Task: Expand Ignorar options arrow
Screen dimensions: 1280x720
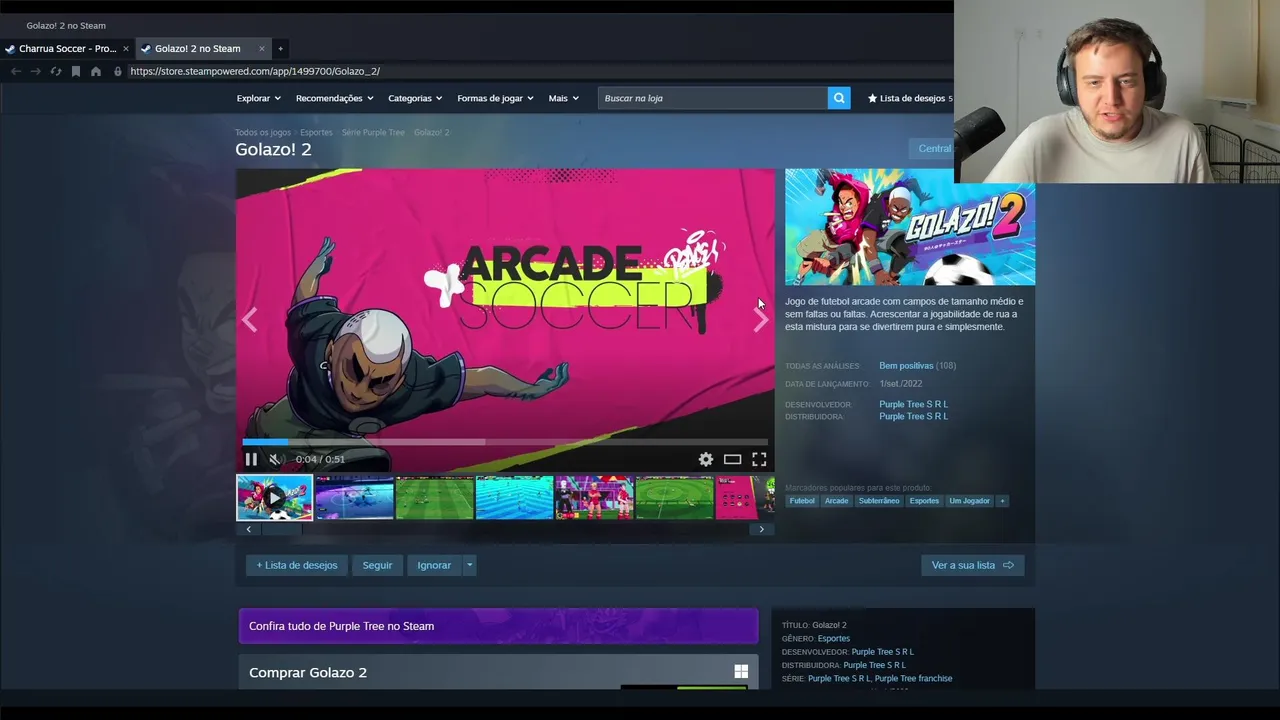Action: click(x=469, y=565)
